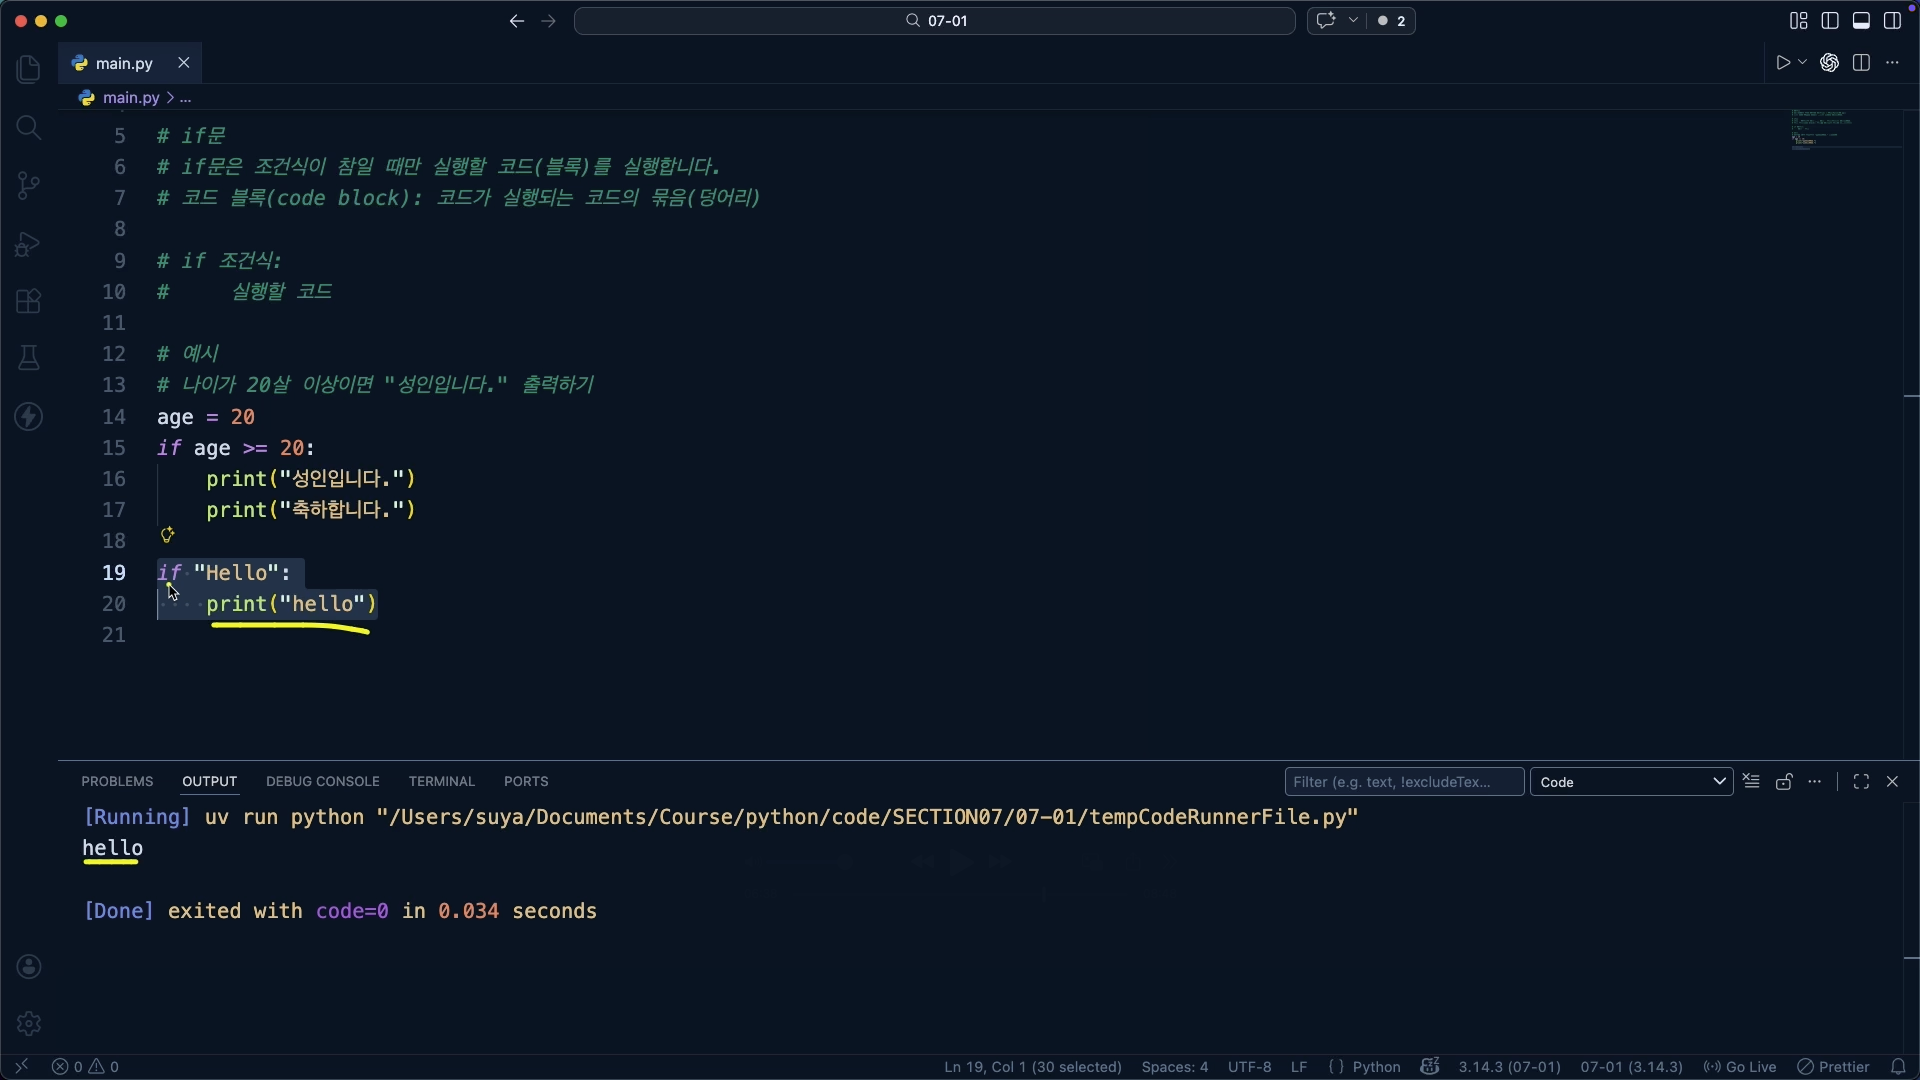The width and height of the screenshot is (1920, 1080).
Task: Open the Explorer sidebar icon
Action: click(28, 69)
